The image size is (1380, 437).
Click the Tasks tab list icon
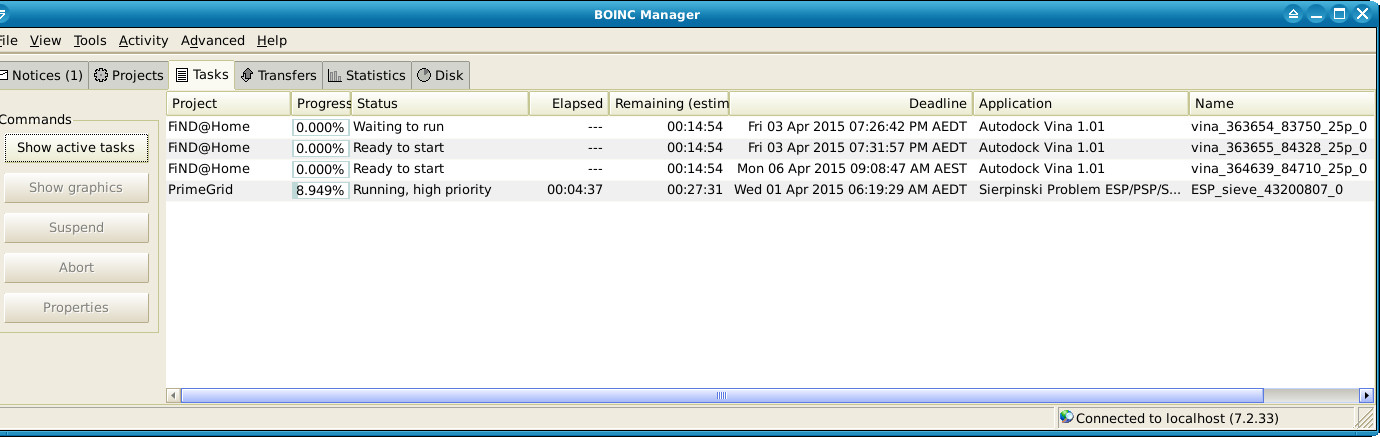pos(182,74)
